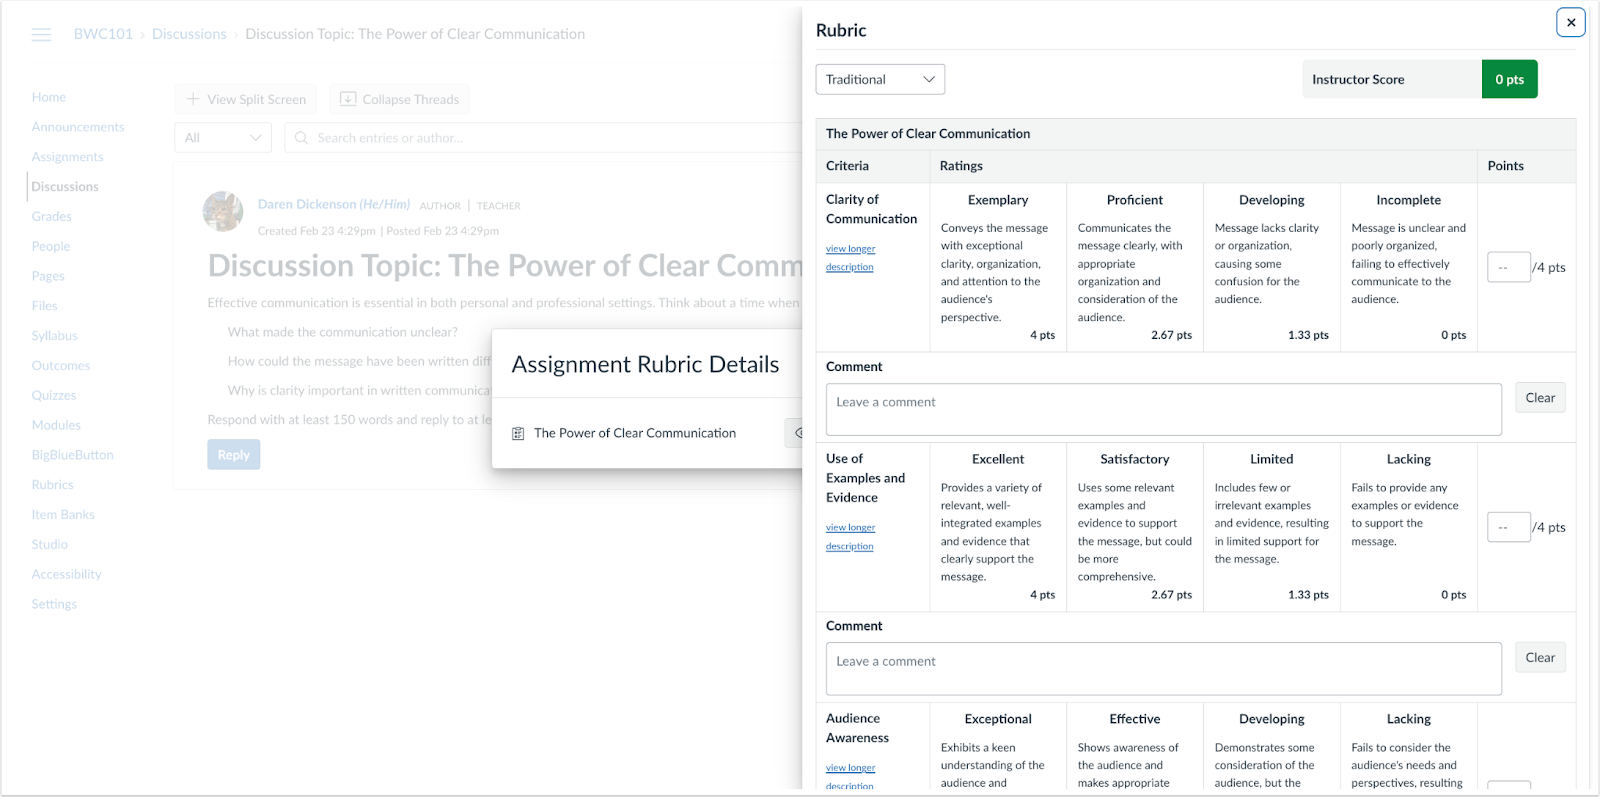
Task: Select Developing rating for Clarity of Communication
Action: coord(1272,267)
